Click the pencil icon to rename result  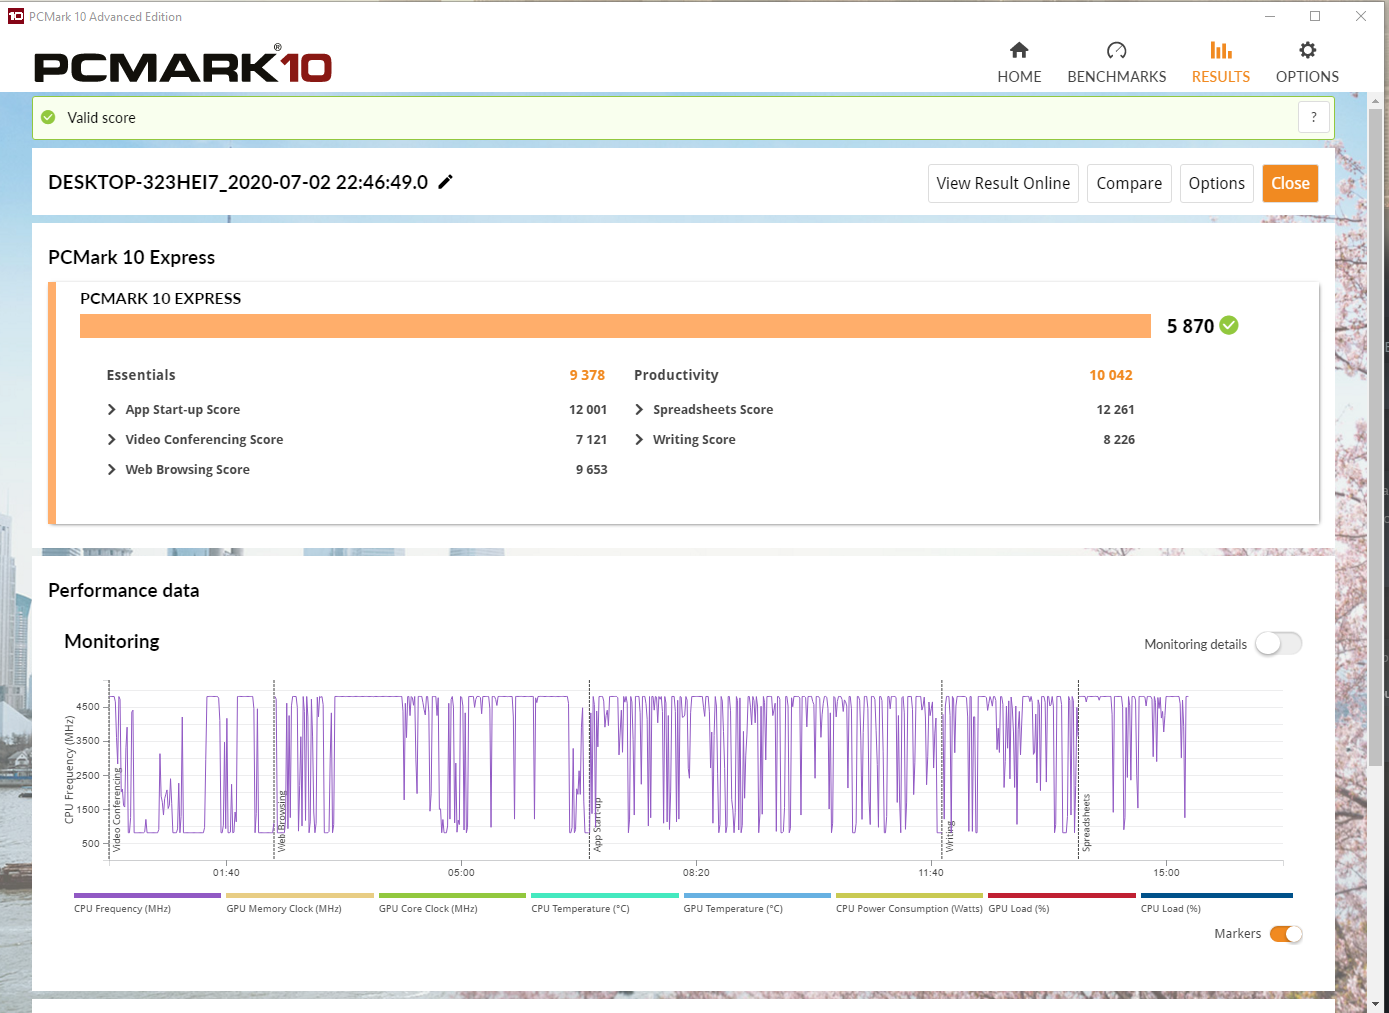446,181
